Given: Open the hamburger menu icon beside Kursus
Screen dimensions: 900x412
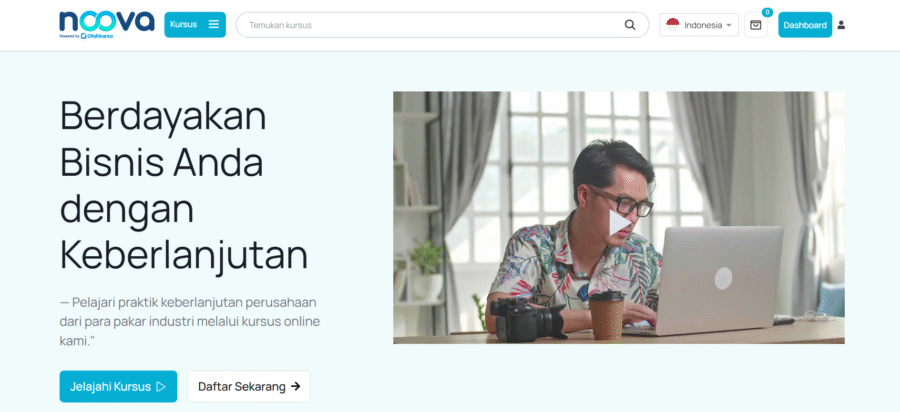Looking at the screenshot, I should pos(214,25).
